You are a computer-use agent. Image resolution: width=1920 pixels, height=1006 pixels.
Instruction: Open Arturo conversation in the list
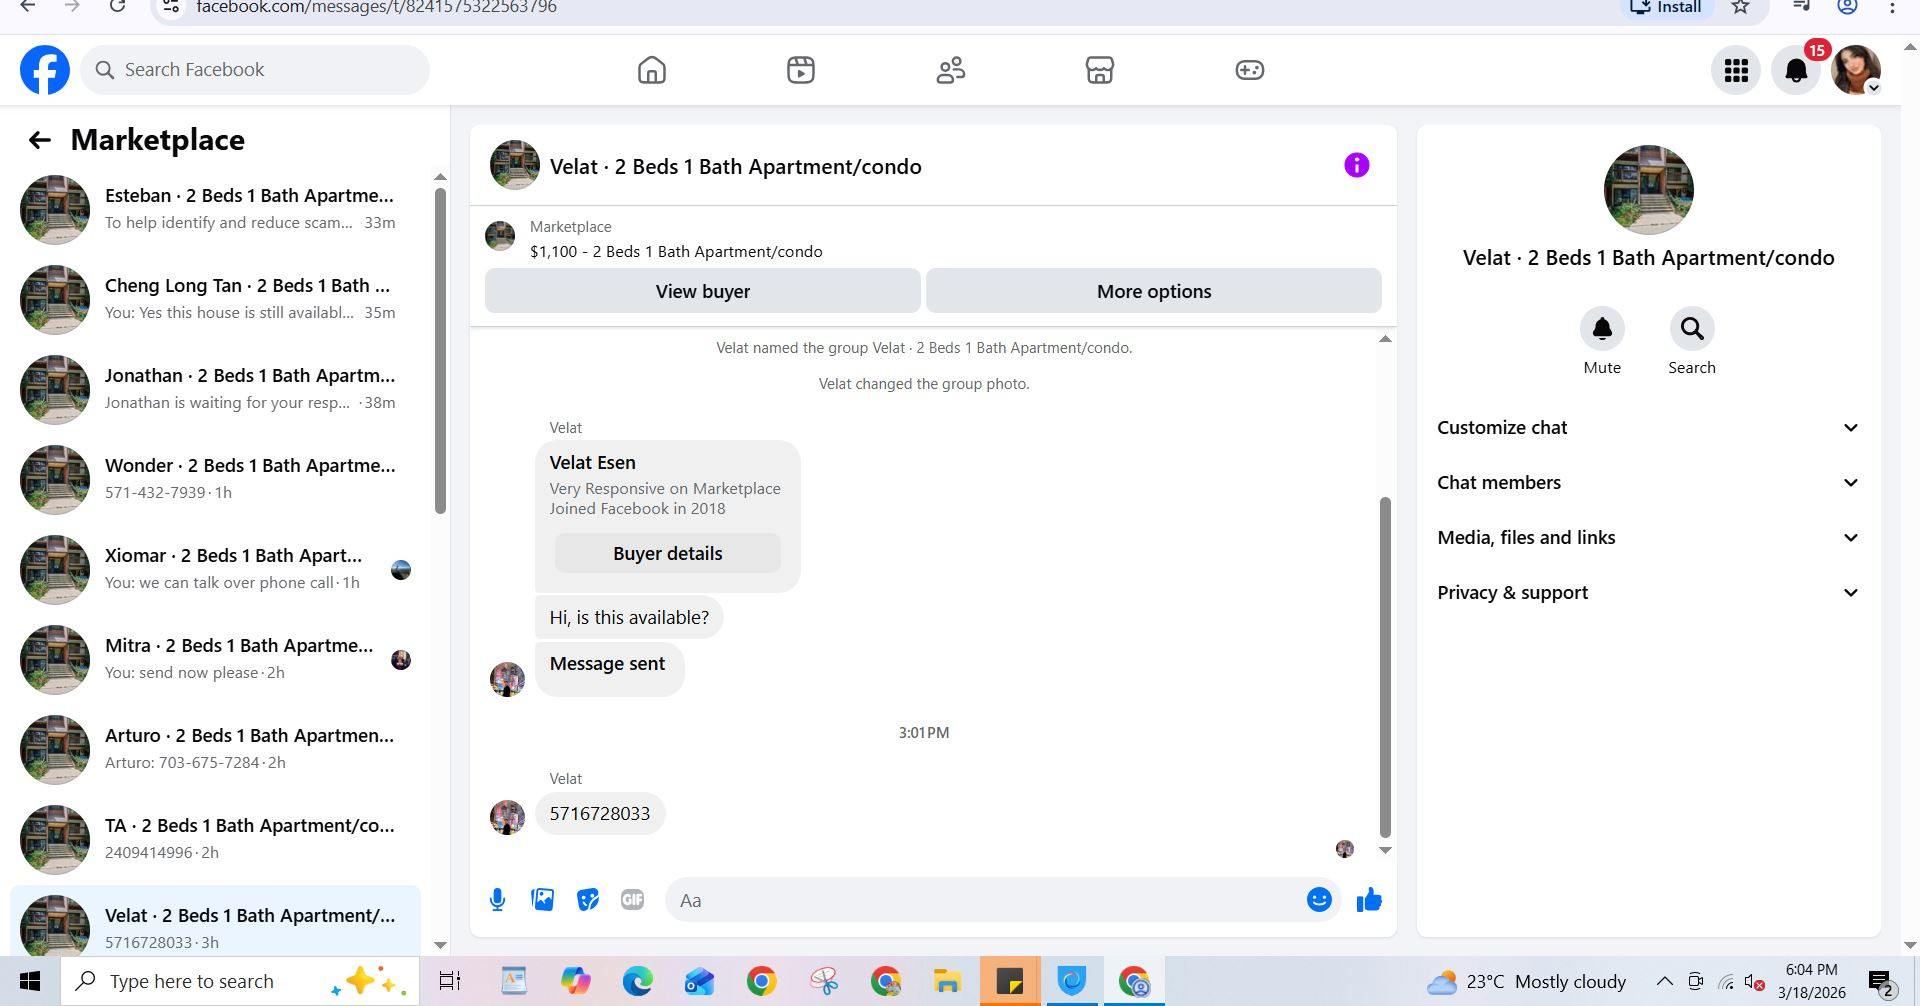coord(215,750)
